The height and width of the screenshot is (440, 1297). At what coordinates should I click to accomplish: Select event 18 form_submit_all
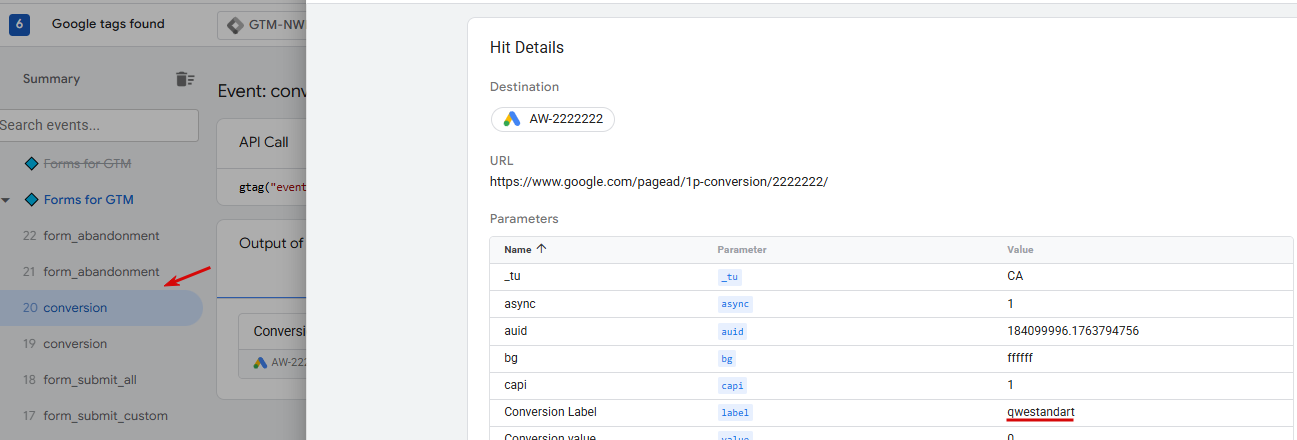point(90,379)
